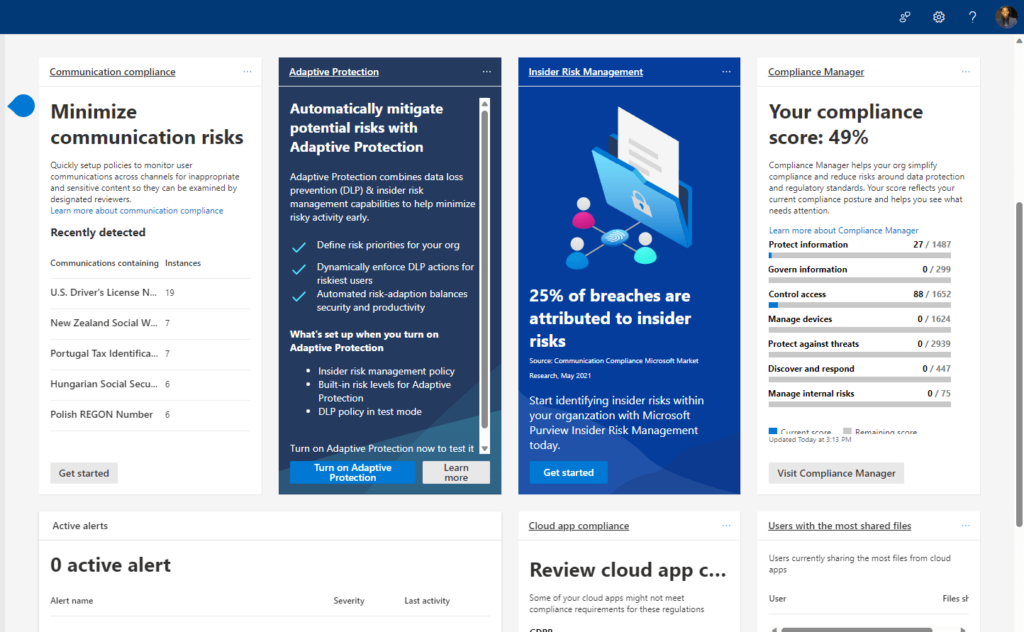Screen dimensions: 1024x632
Task: Click the Control access progress bar
Action: 859,305
